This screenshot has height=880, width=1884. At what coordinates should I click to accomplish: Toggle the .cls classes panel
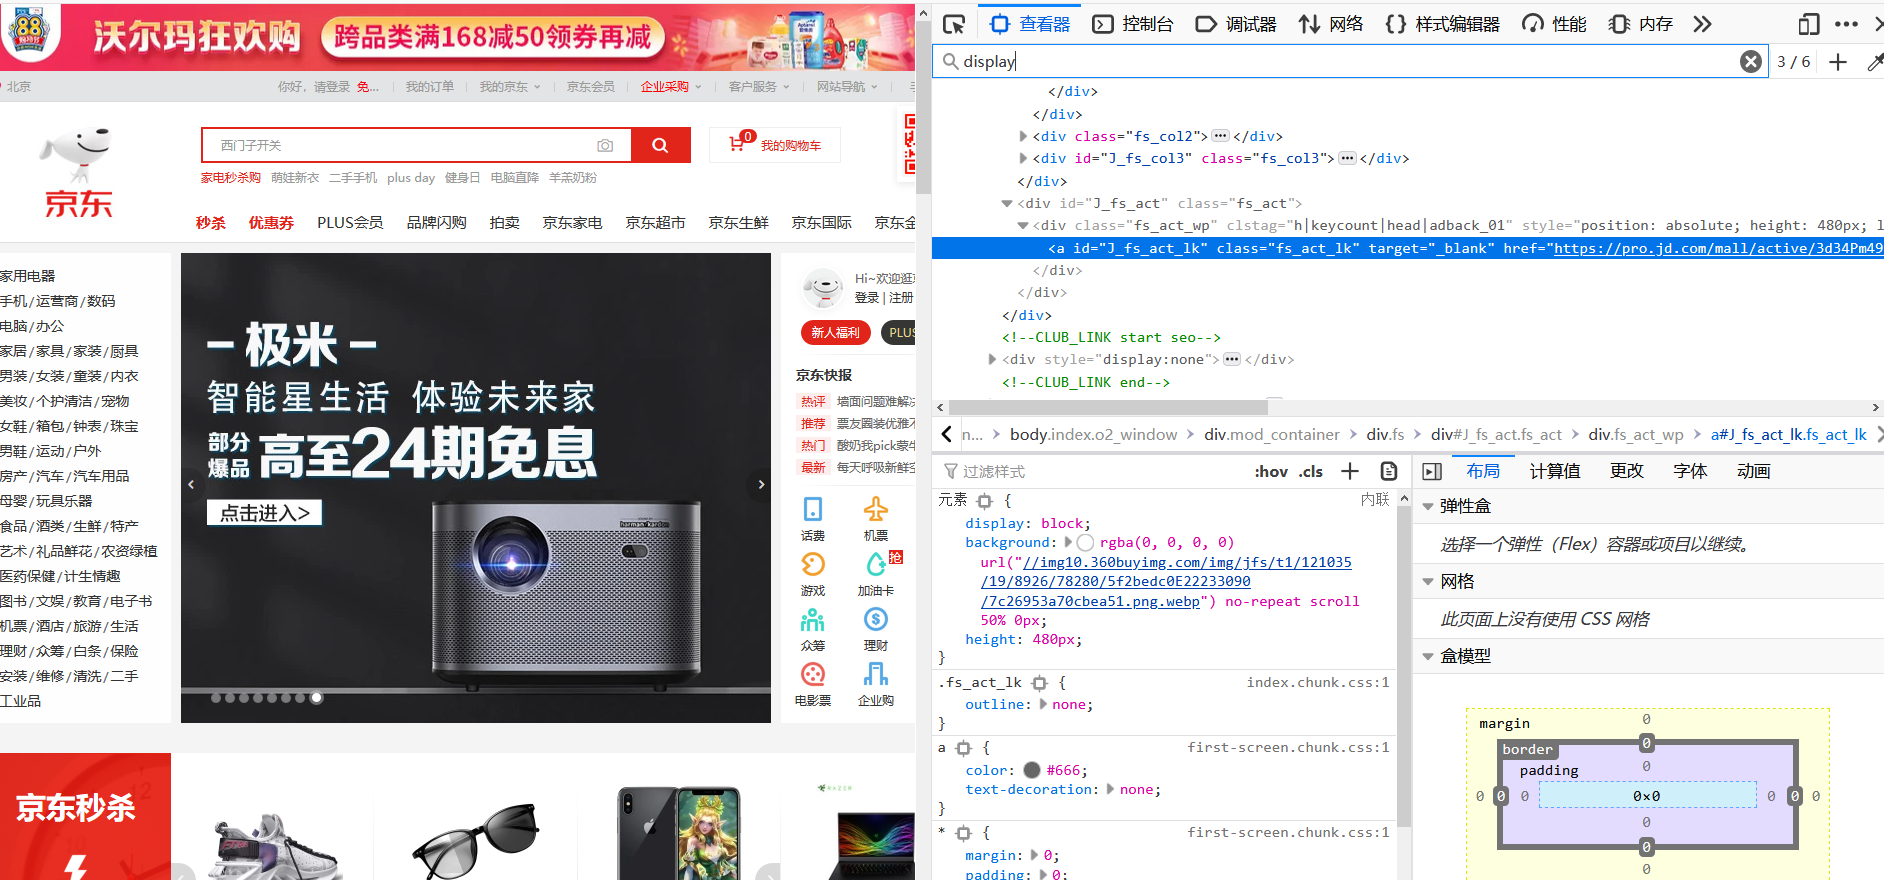point(1311,471)
